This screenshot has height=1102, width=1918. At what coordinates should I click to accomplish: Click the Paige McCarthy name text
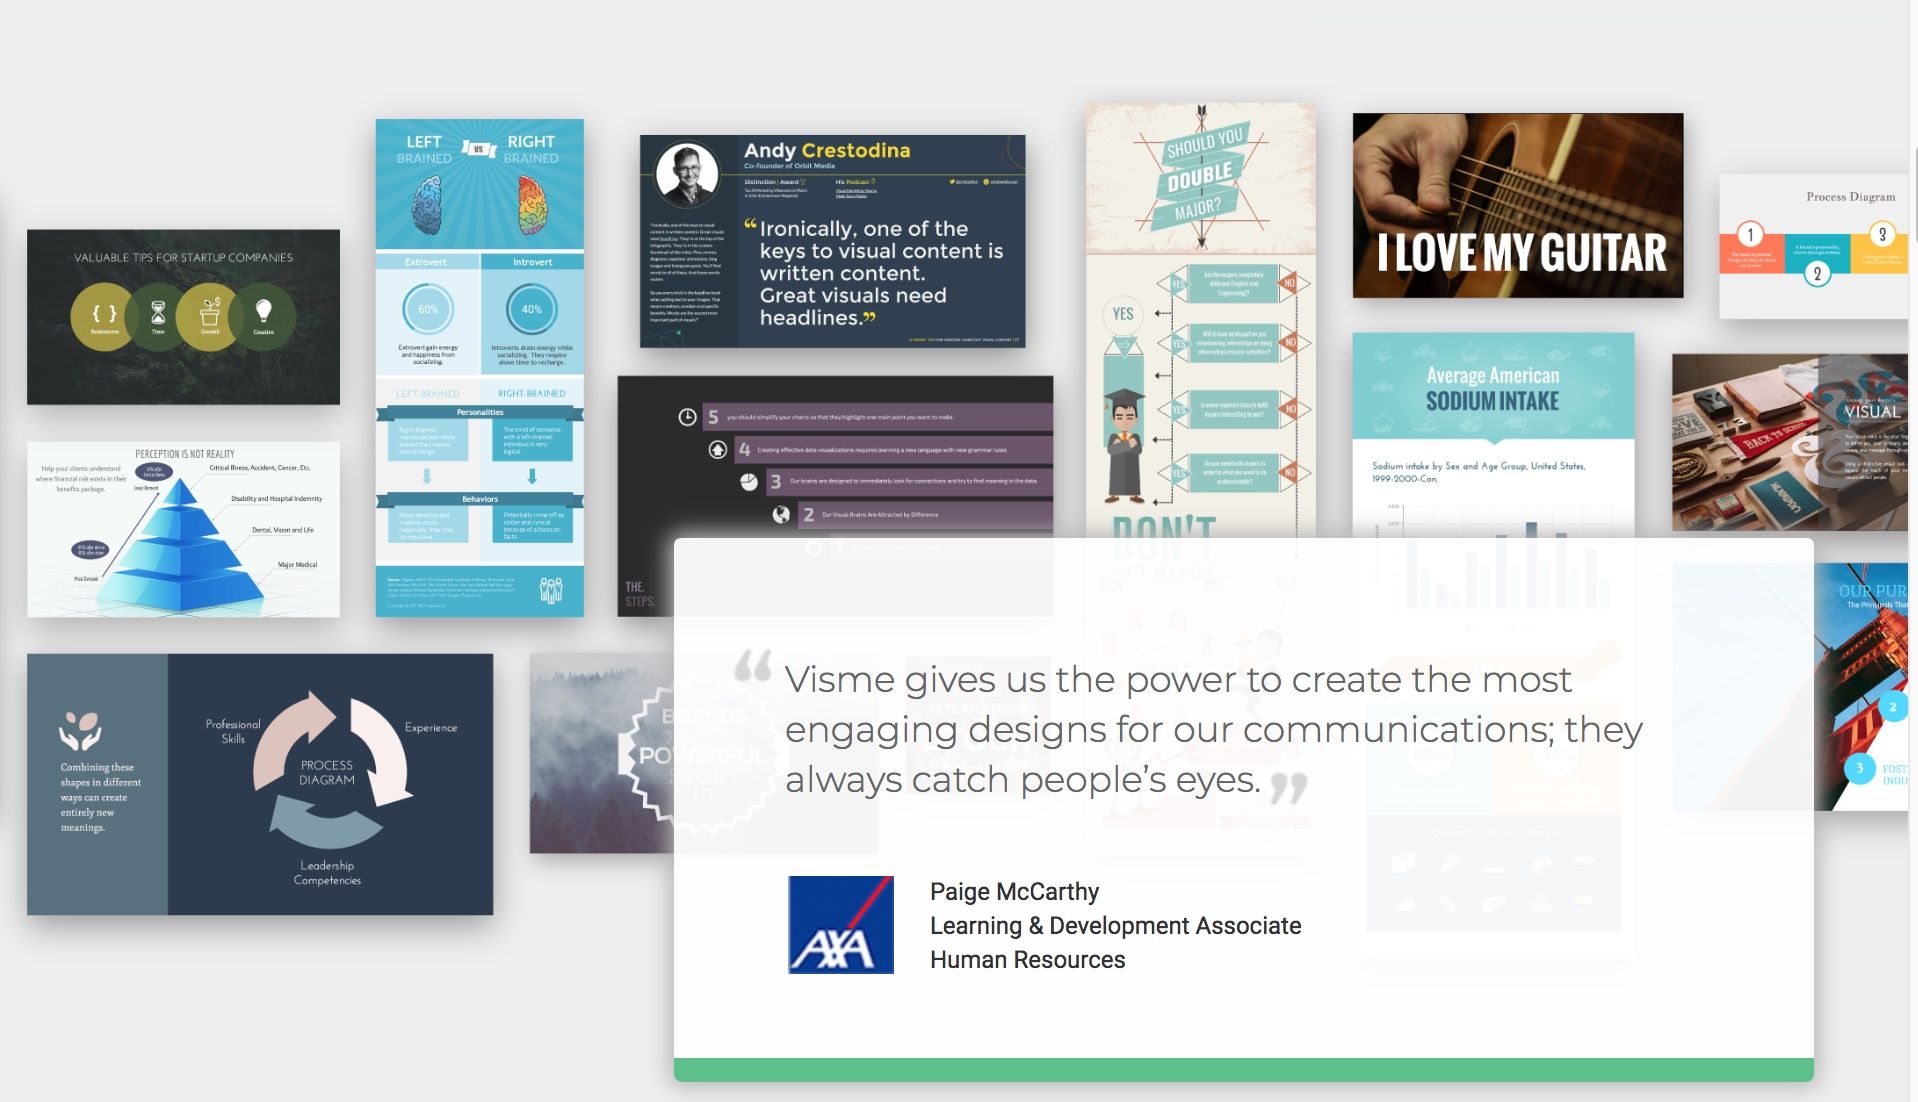coord(1014,891)
